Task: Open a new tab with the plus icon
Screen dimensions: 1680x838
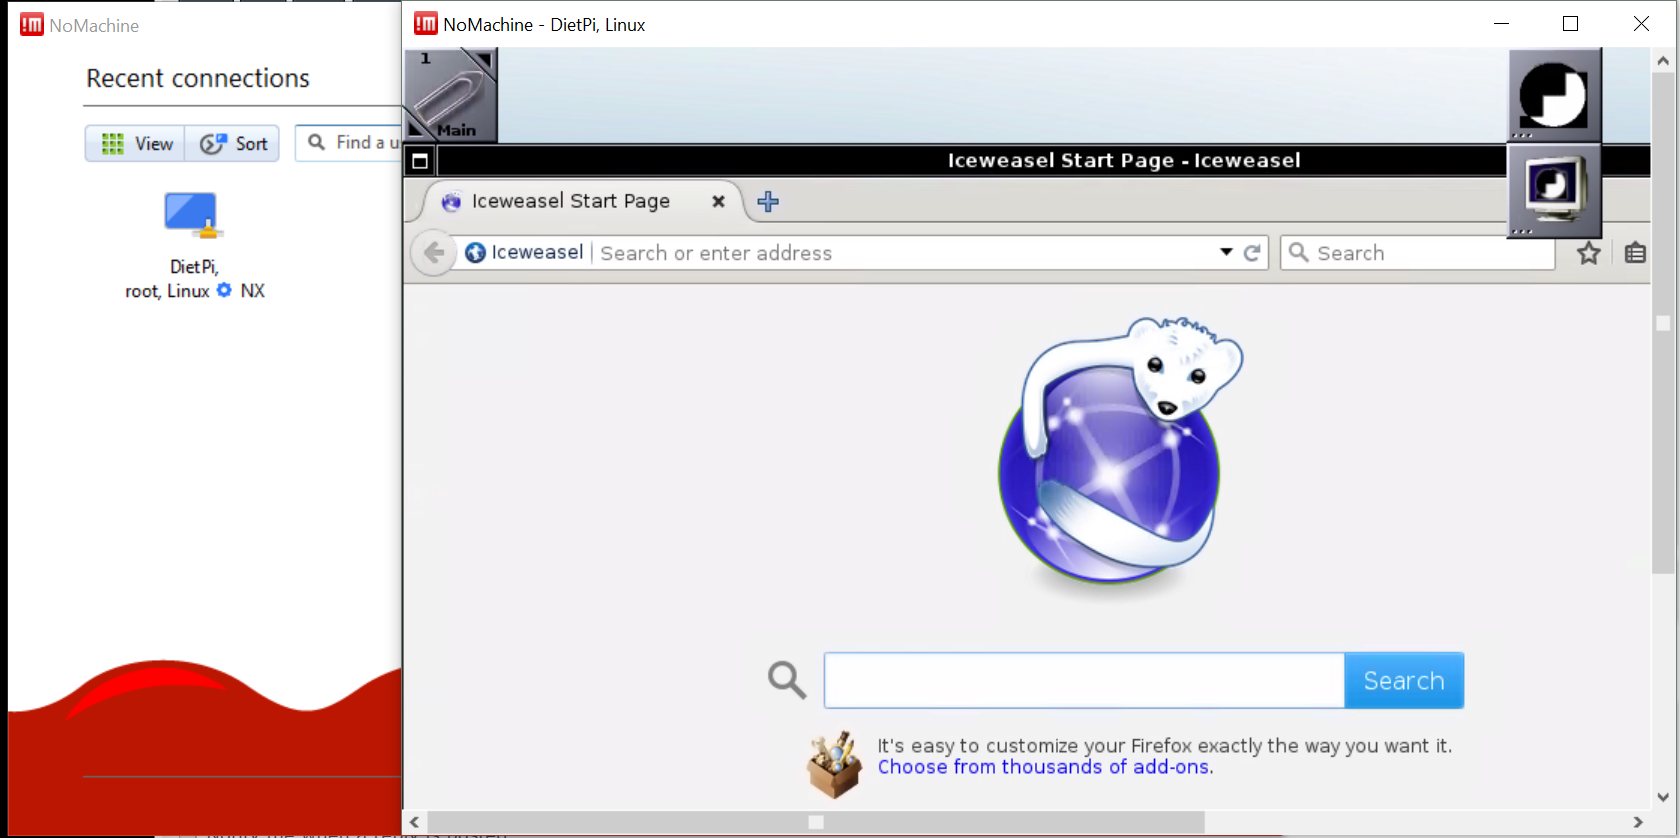Action: click(768, 202)
